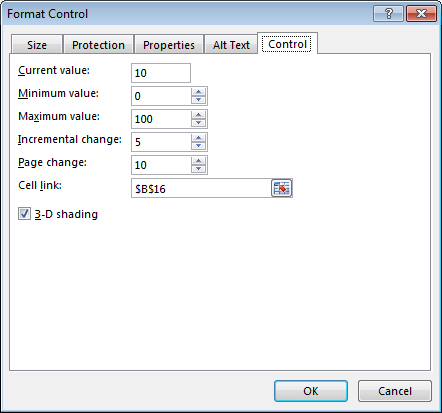This screenshot has height=413, width=442.
Task: Switch to the Size tab
Action: tap(37, 45)
